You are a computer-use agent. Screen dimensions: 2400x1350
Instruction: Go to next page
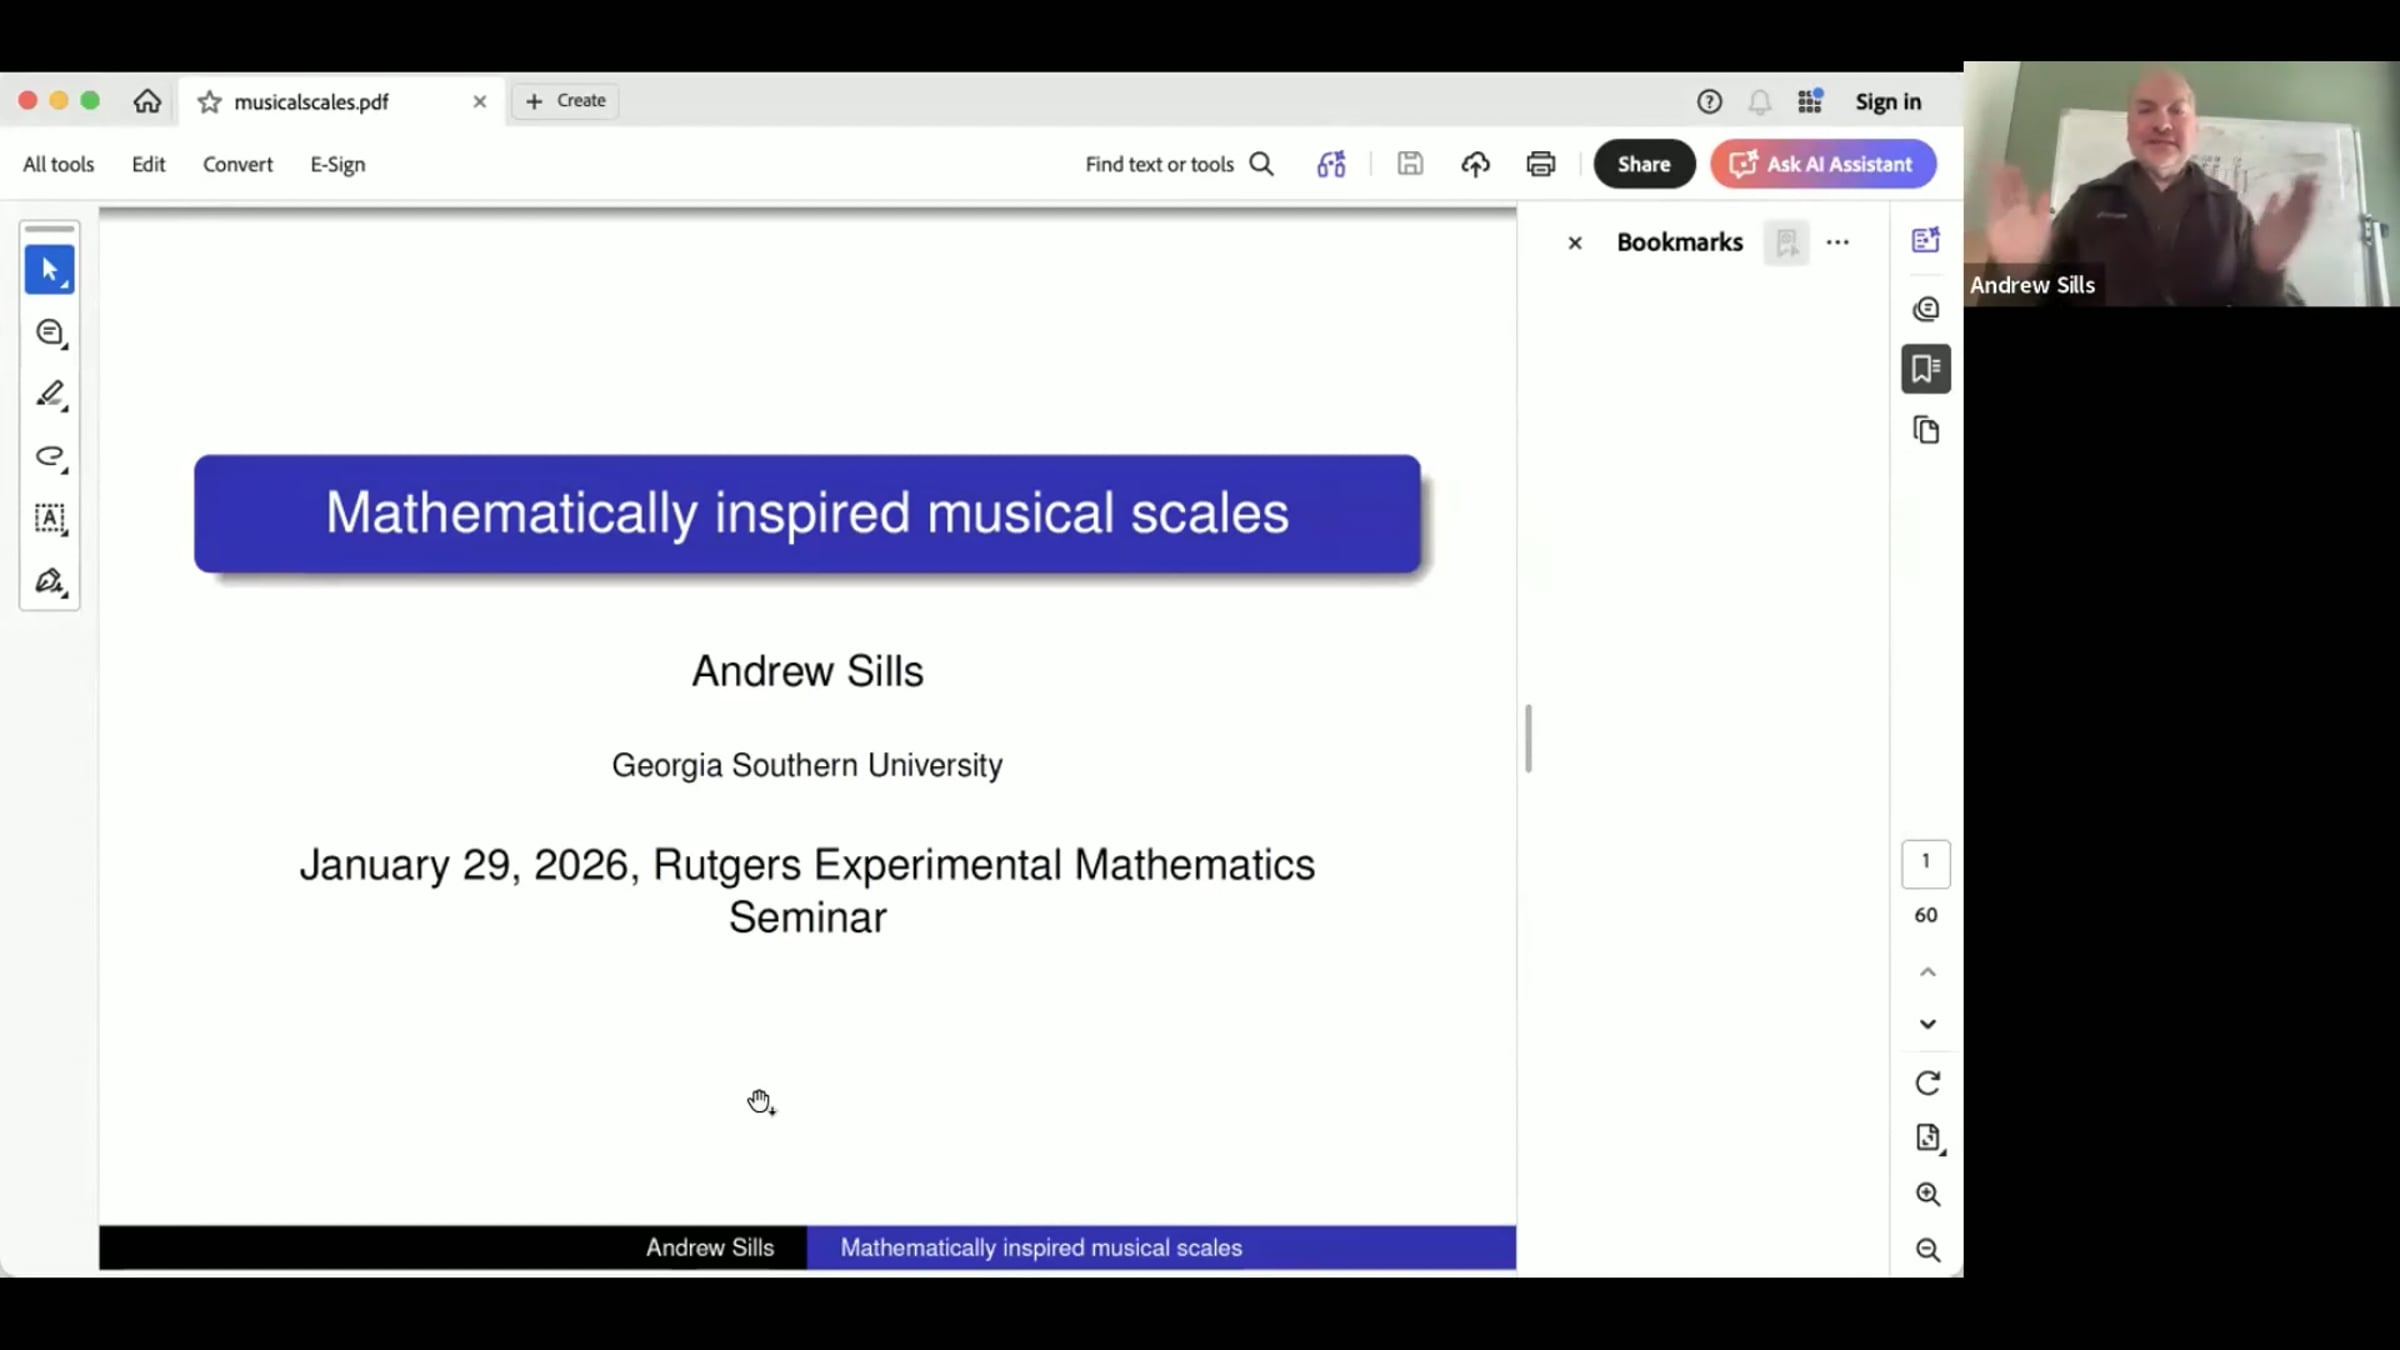click(x=1928, y=1024)
